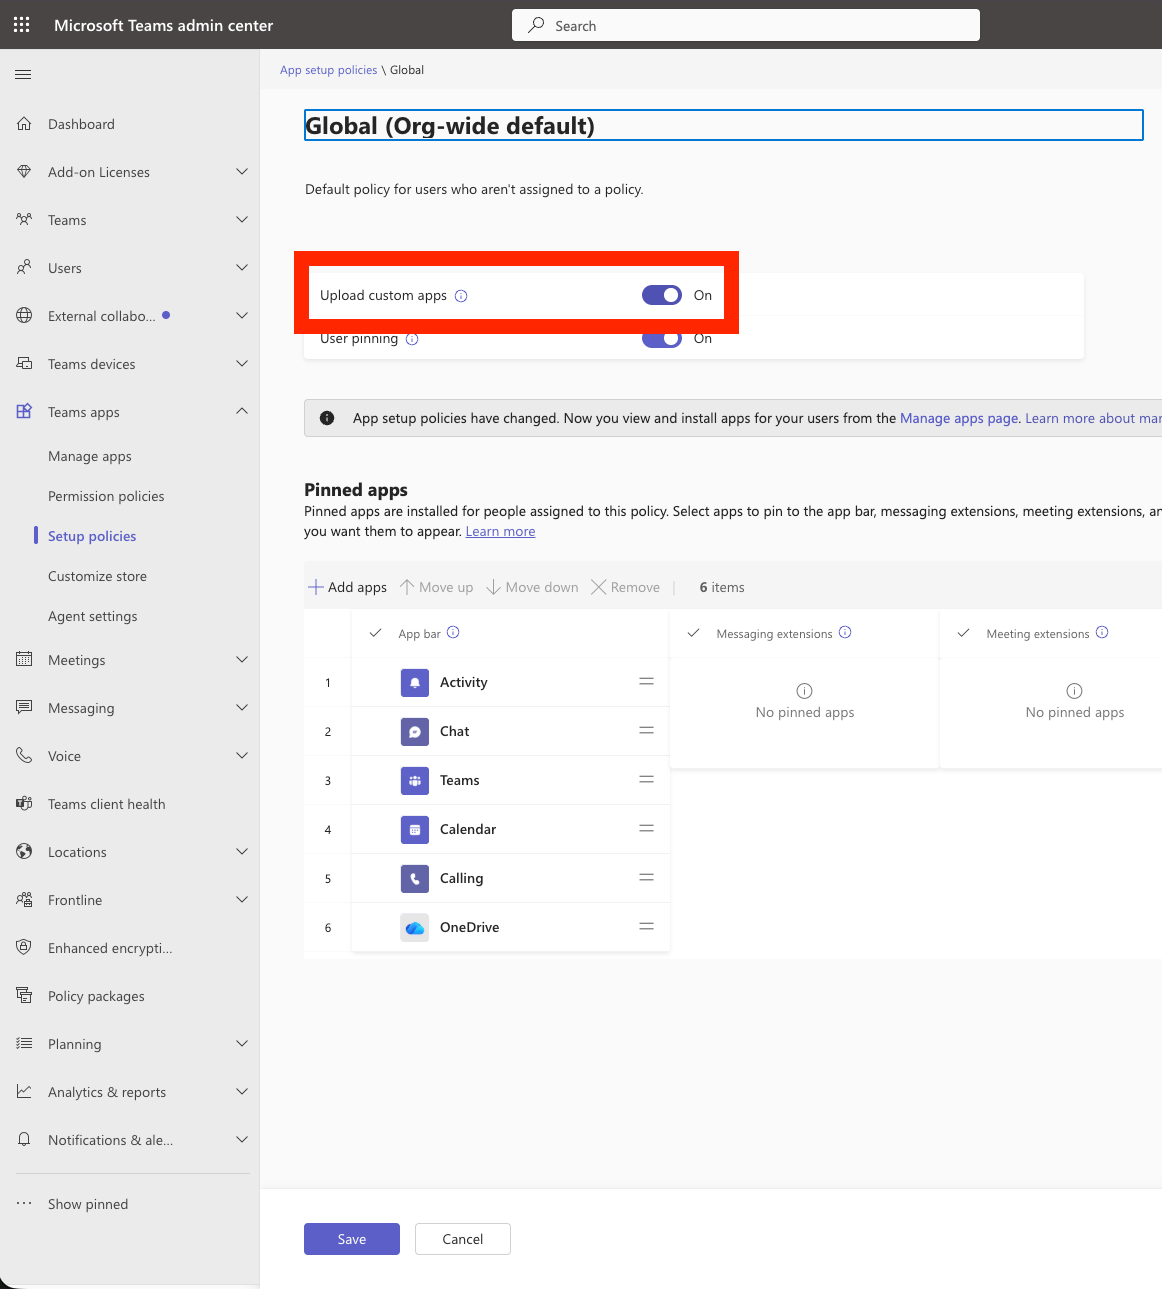This screenshot has height=1289, width=1162.
Task: Select the Calendar row in pinned apps
Action: [x=487, y=829]
